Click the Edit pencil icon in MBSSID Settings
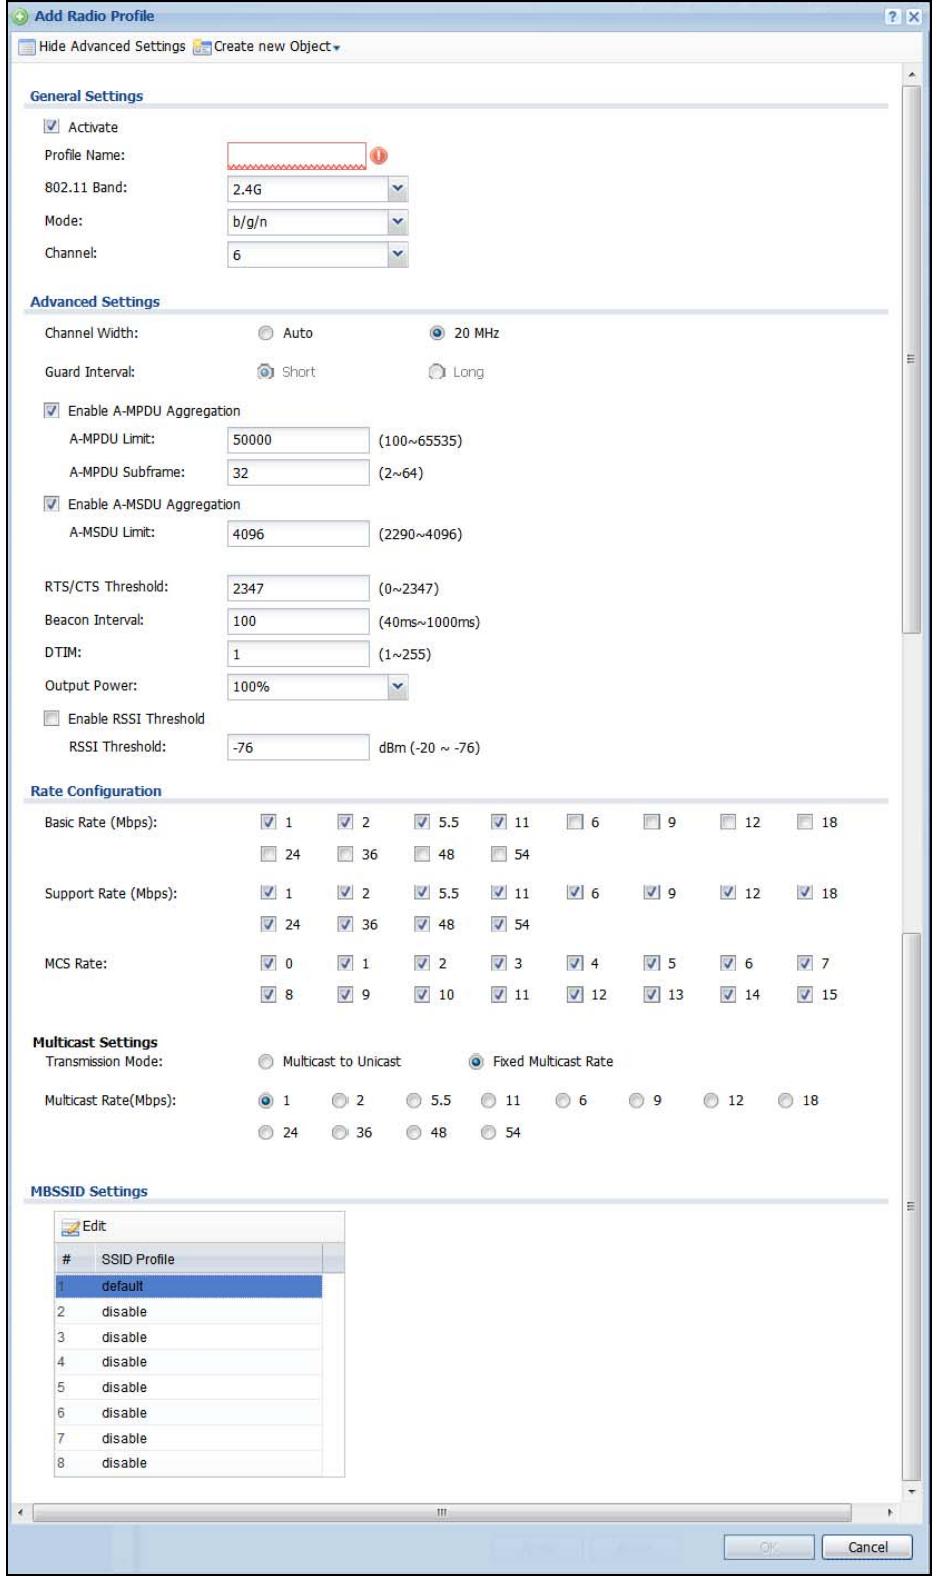 (x=71, y=1227)
